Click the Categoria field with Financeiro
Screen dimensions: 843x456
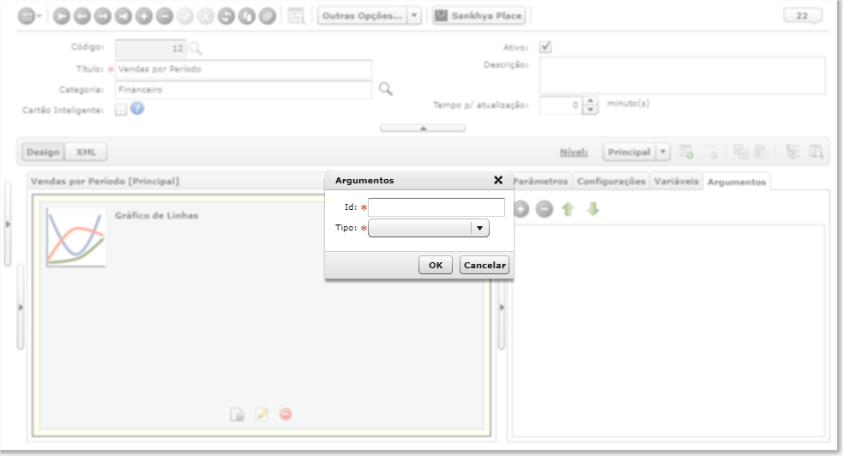point(243,90)
